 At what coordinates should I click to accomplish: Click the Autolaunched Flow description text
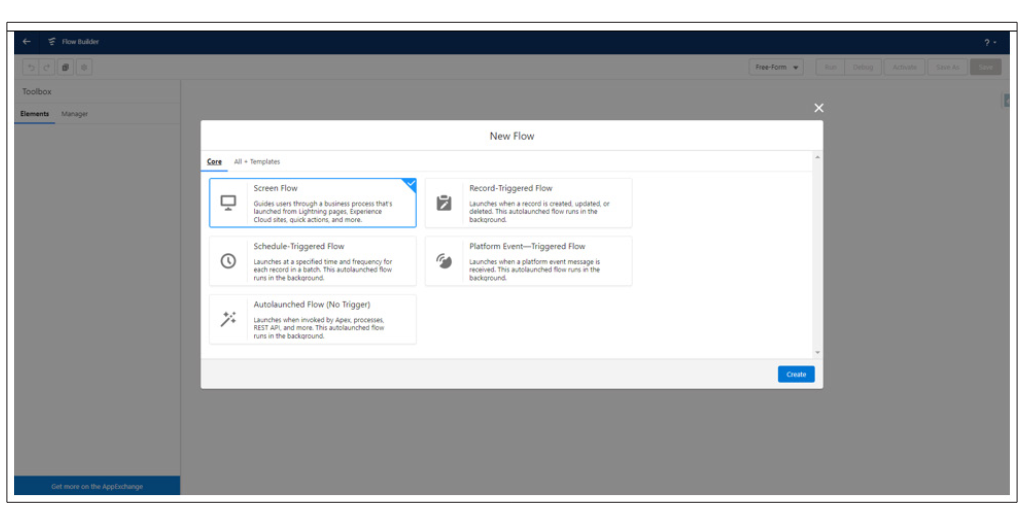[319, 327]
